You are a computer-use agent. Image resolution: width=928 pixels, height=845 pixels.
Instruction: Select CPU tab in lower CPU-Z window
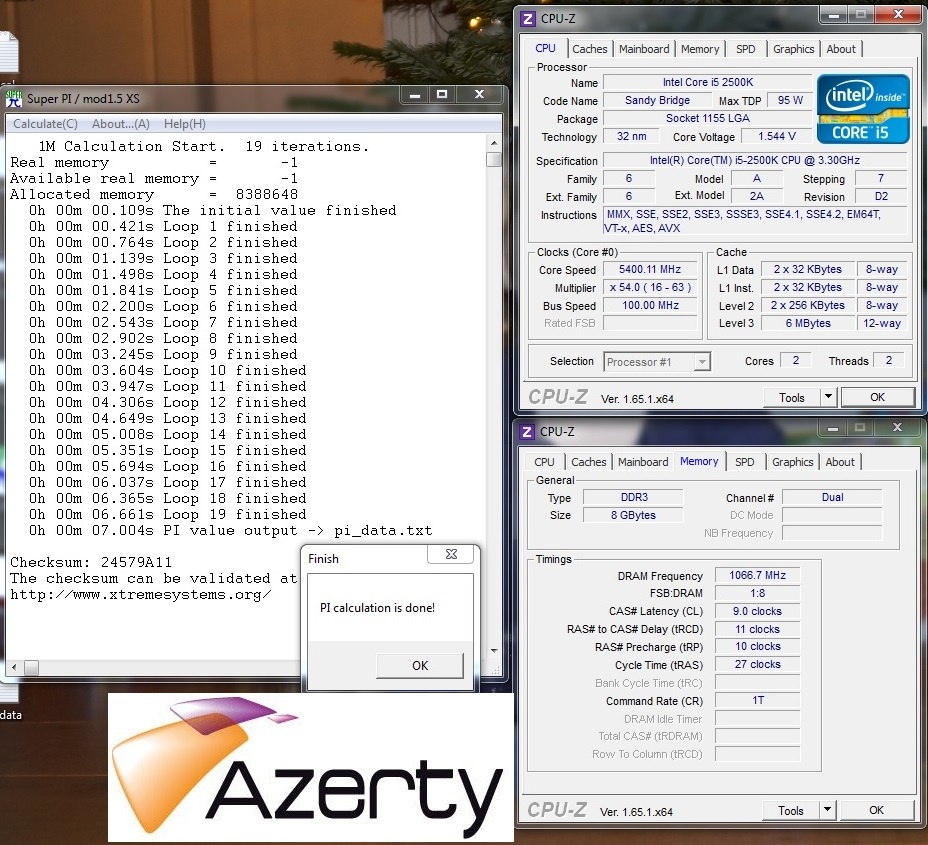tap(544, 462)
